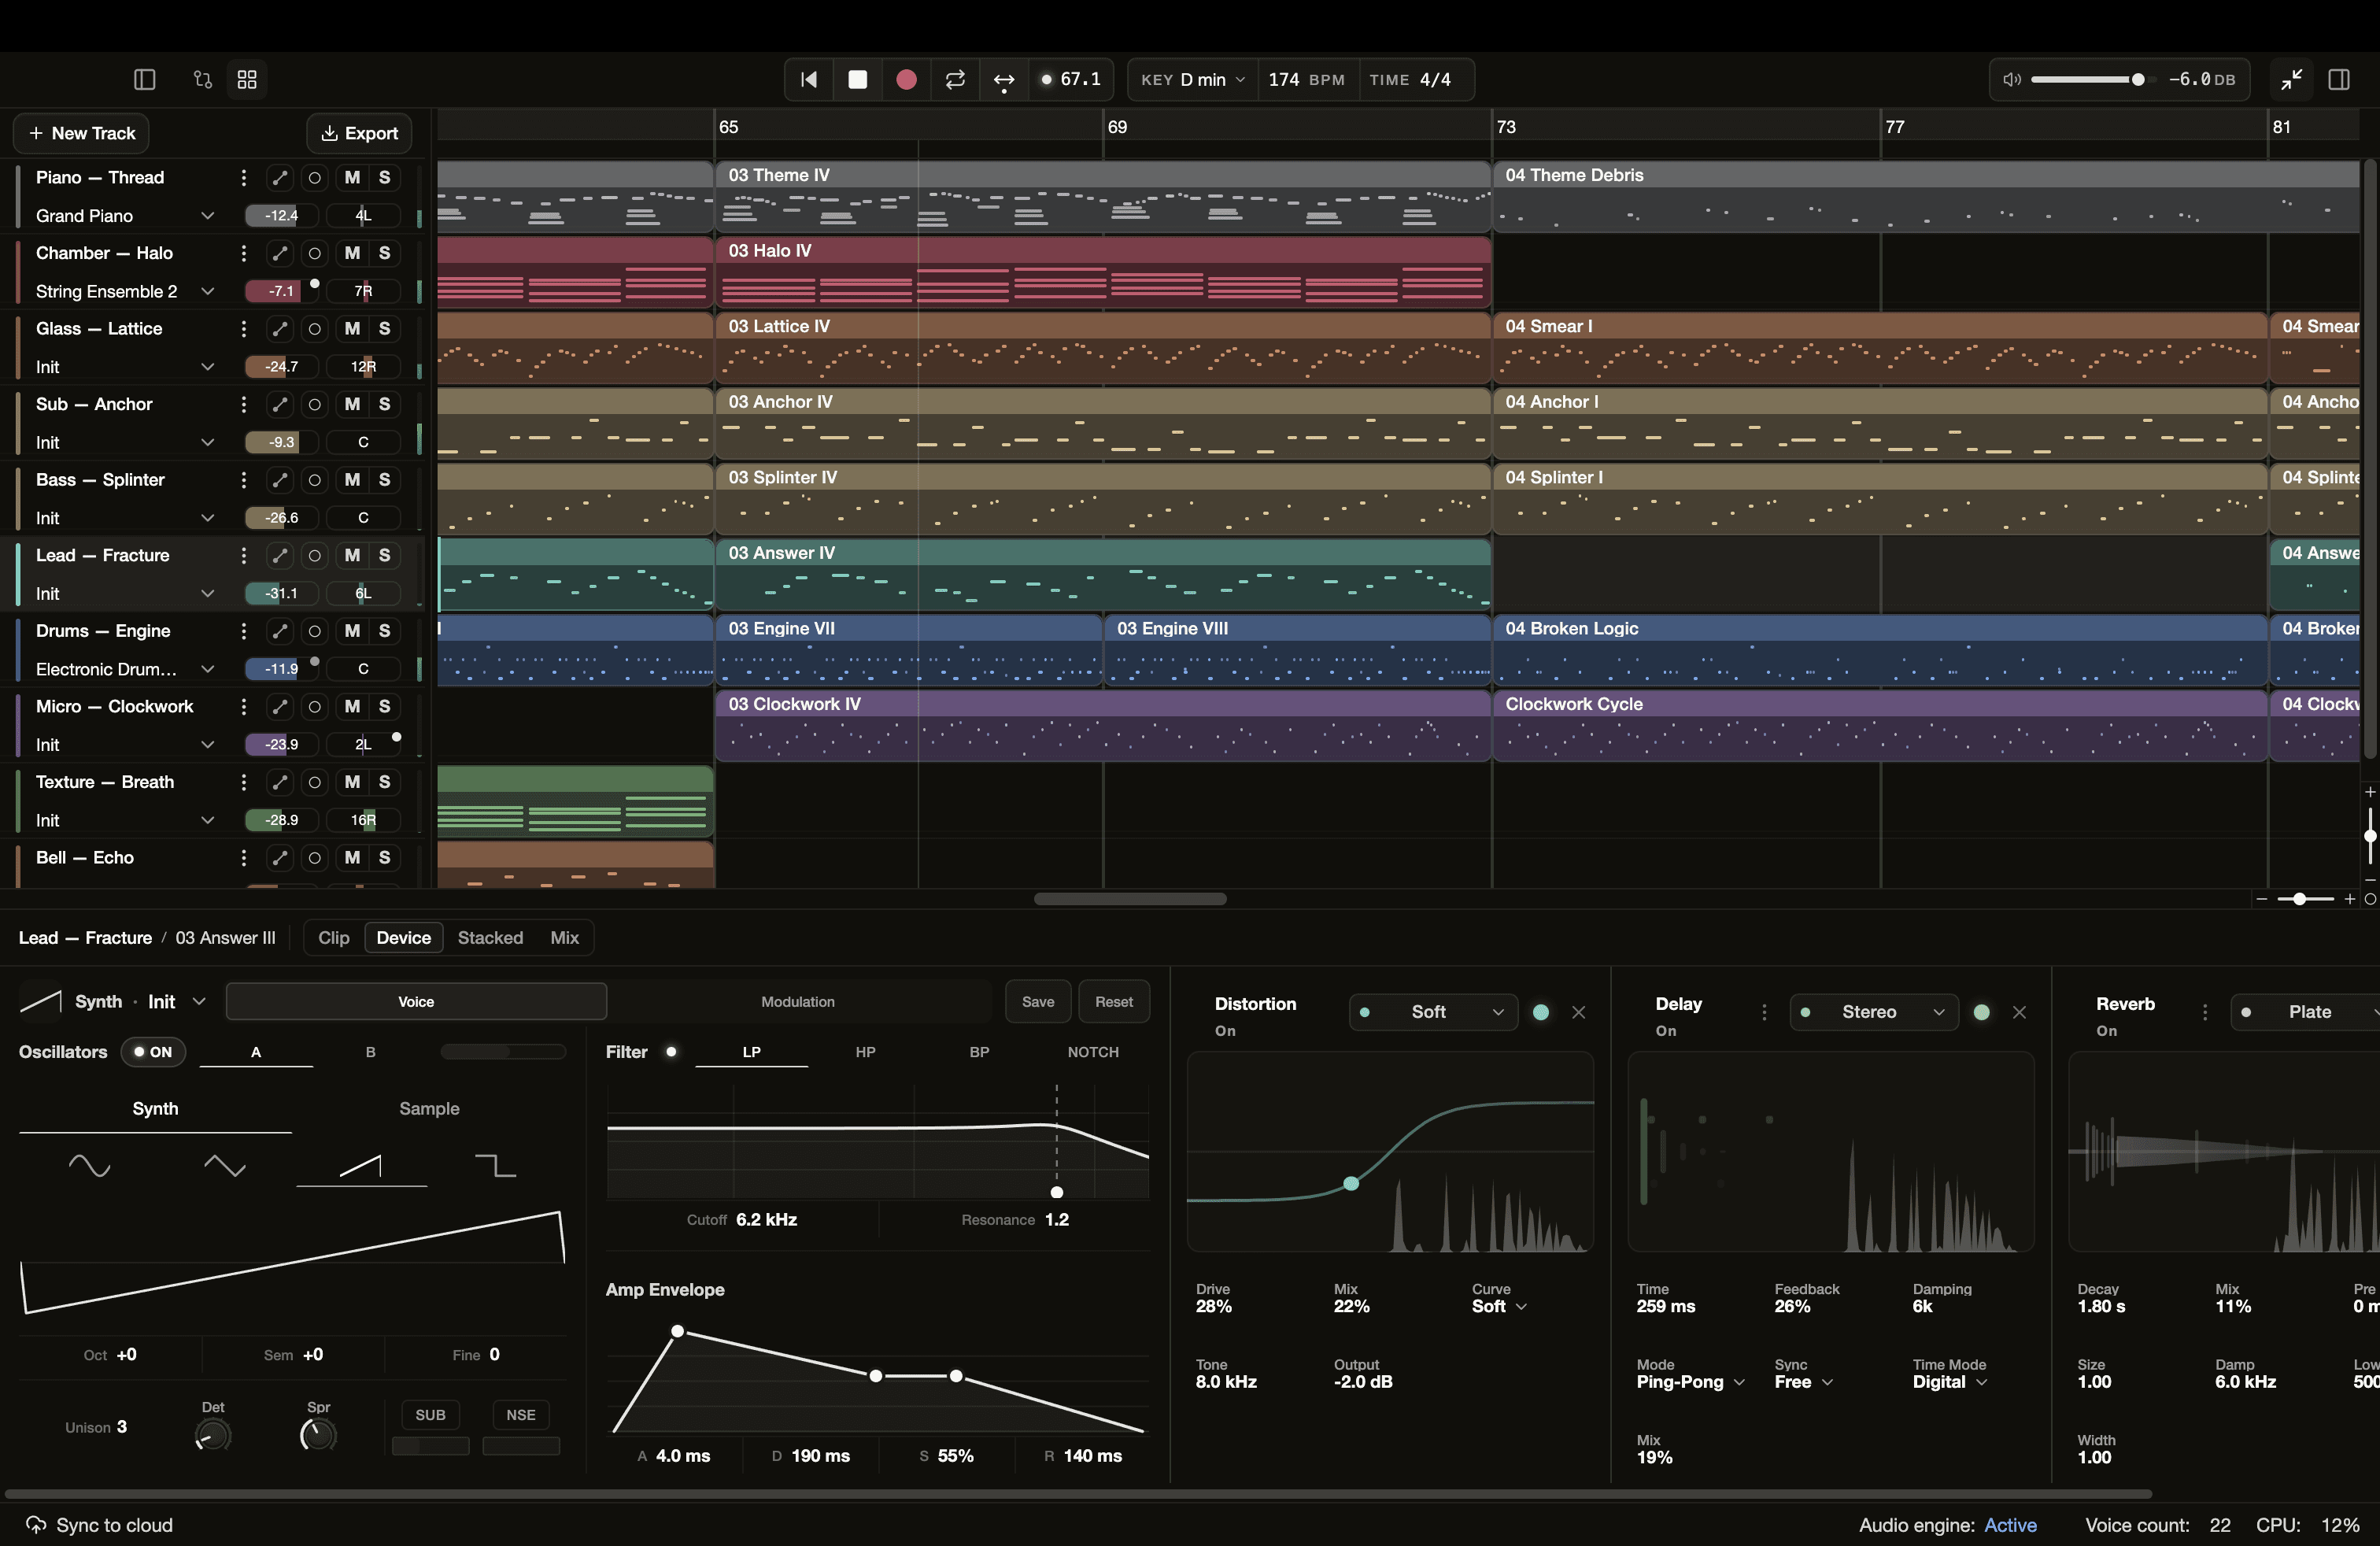Save the synth preset
Image resolution: width=2380 pixels, height=1546 pixels.
point(1038,1002)
